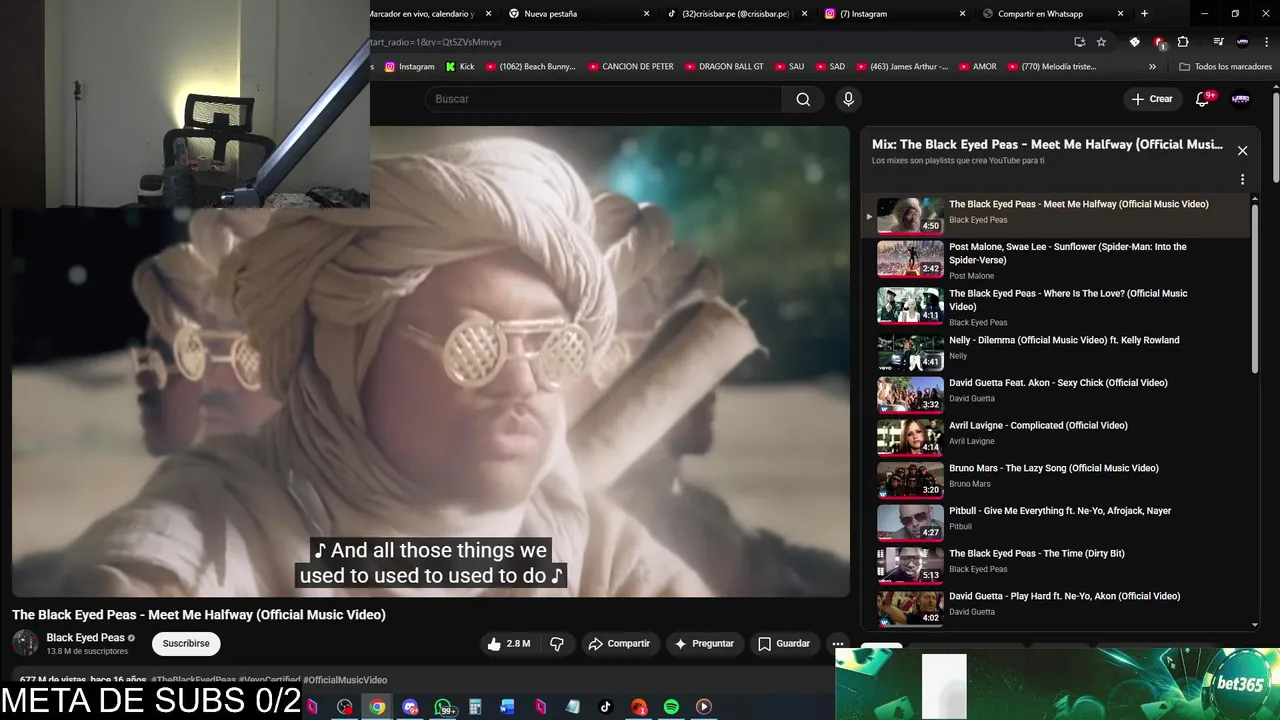Dislike the video with thumbs-down
Viewport: 1280px width, 720px height.
point(557,644)
